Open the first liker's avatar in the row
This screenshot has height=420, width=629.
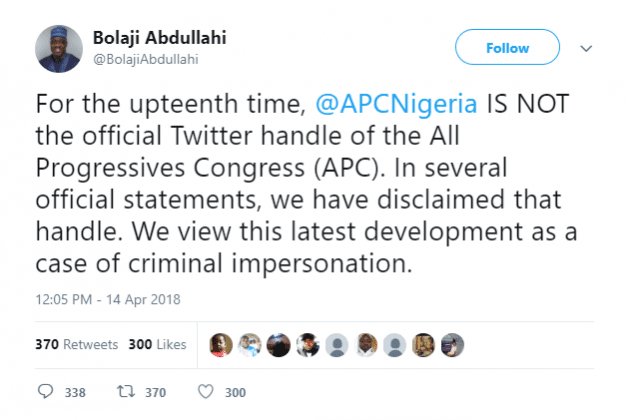221,345
